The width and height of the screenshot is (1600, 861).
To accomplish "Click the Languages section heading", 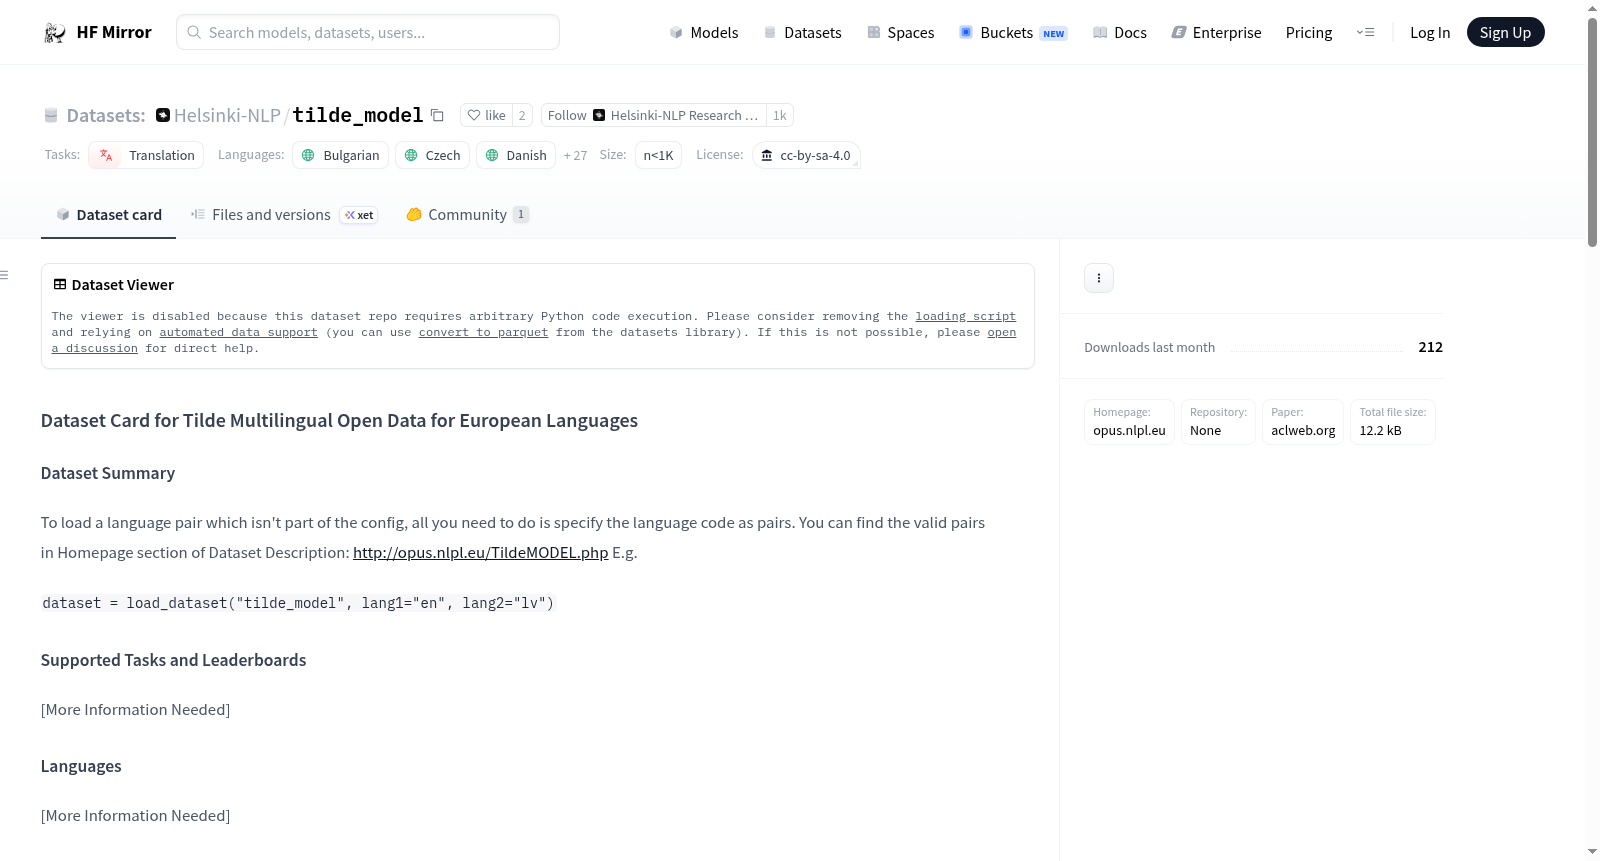I will 81,766.
